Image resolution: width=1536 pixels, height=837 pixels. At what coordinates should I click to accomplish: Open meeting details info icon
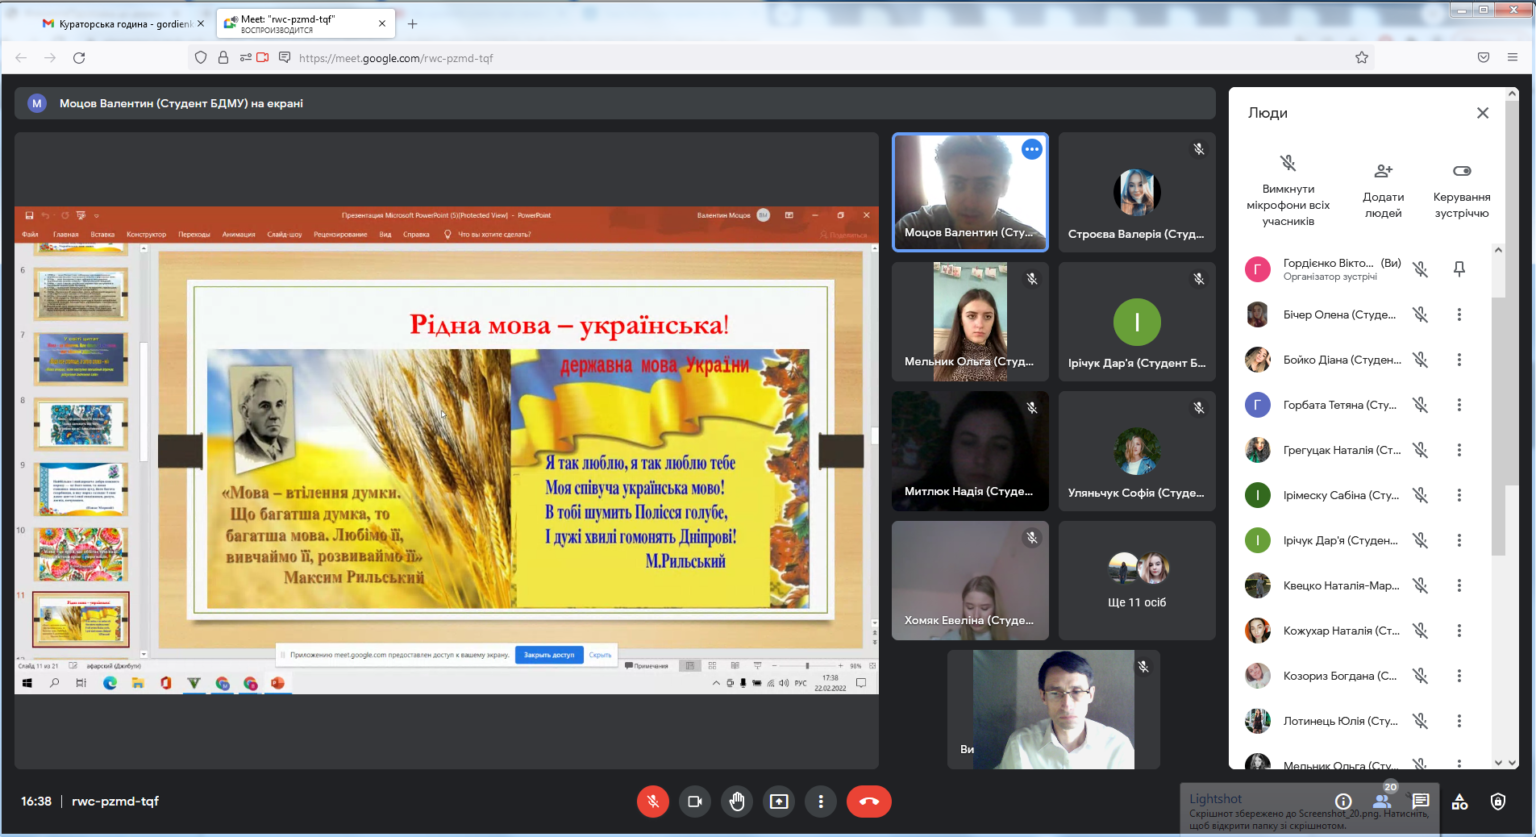tap(1343, 801)
